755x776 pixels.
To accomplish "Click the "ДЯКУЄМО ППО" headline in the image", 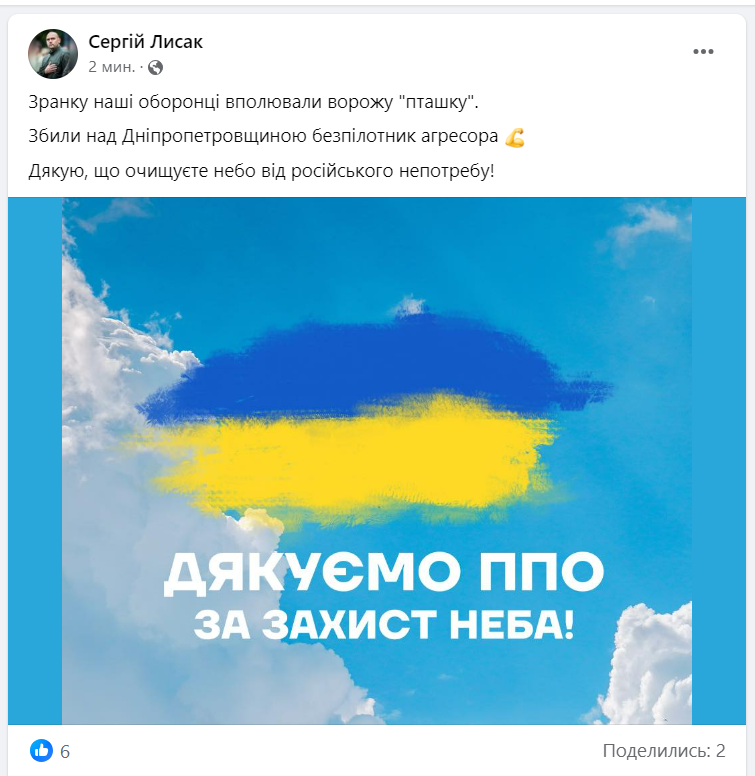I will coord(384,573).
